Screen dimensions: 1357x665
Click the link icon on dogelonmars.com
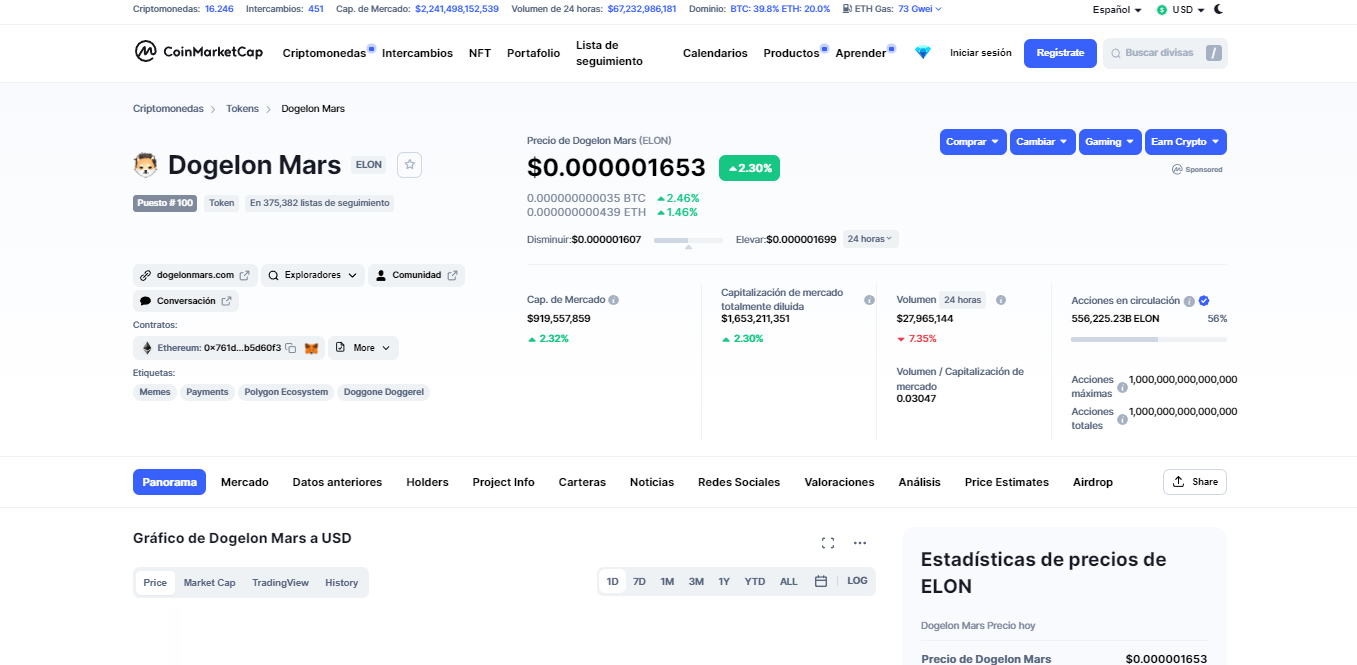pyautogui.click(x=145, y=275)
